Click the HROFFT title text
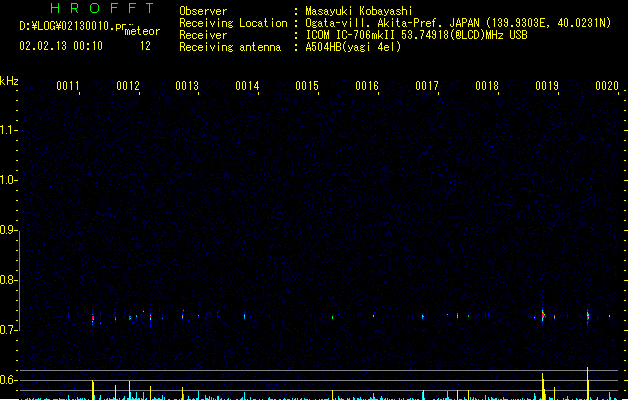Viewport: 629px width, 400px height. tap(102, 8)
